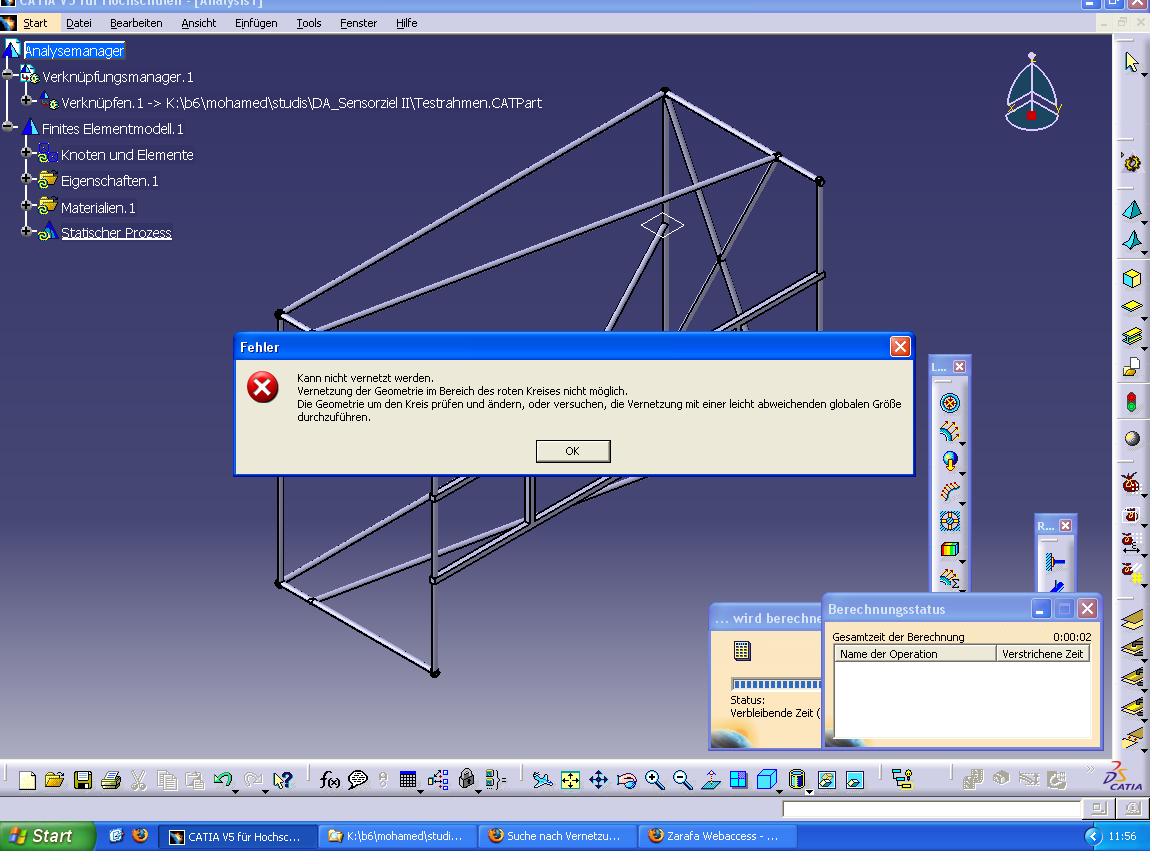Open the Formula f(x) tool
This screenshot has width=1152, height=864.
tap(329, 780)
